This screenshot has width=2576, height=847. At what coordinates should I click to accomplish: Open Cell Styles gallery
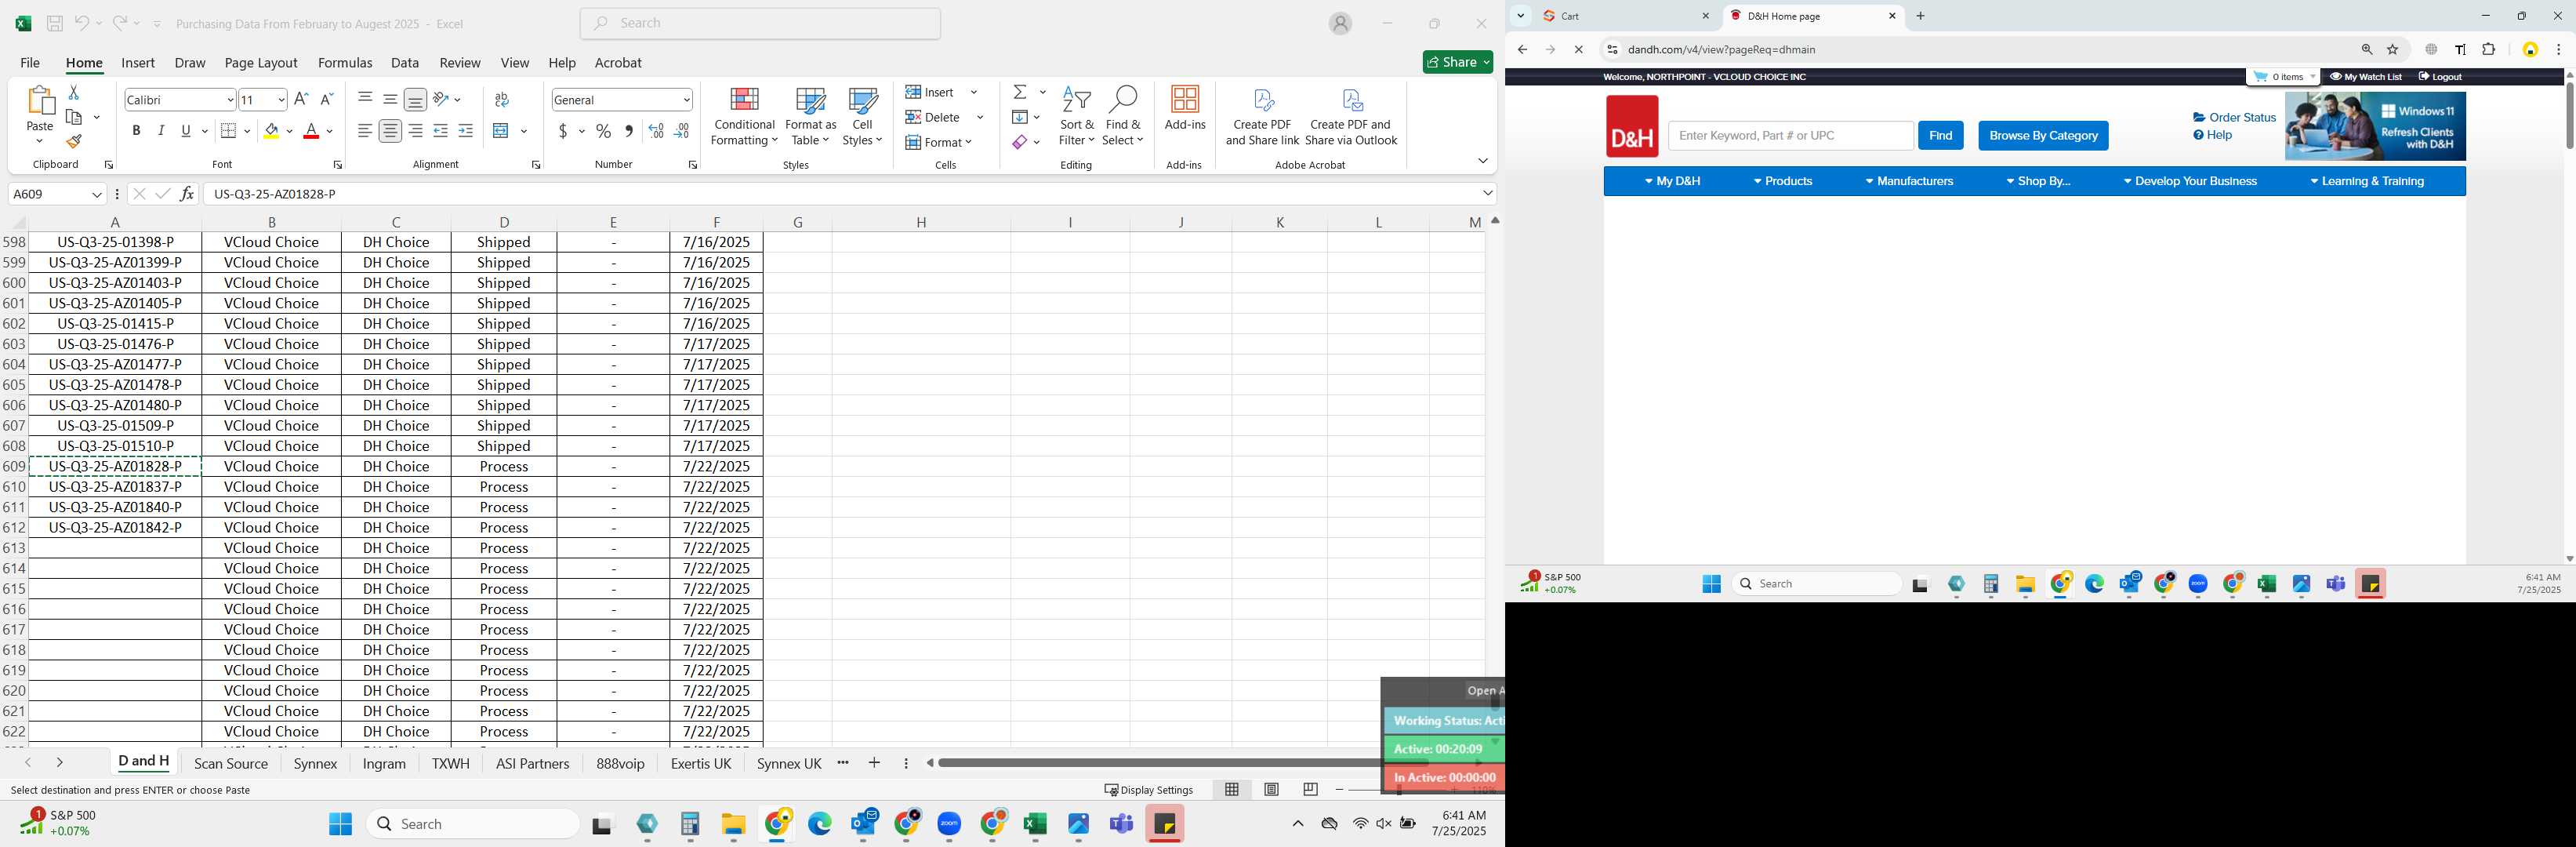tap(862, 117)
